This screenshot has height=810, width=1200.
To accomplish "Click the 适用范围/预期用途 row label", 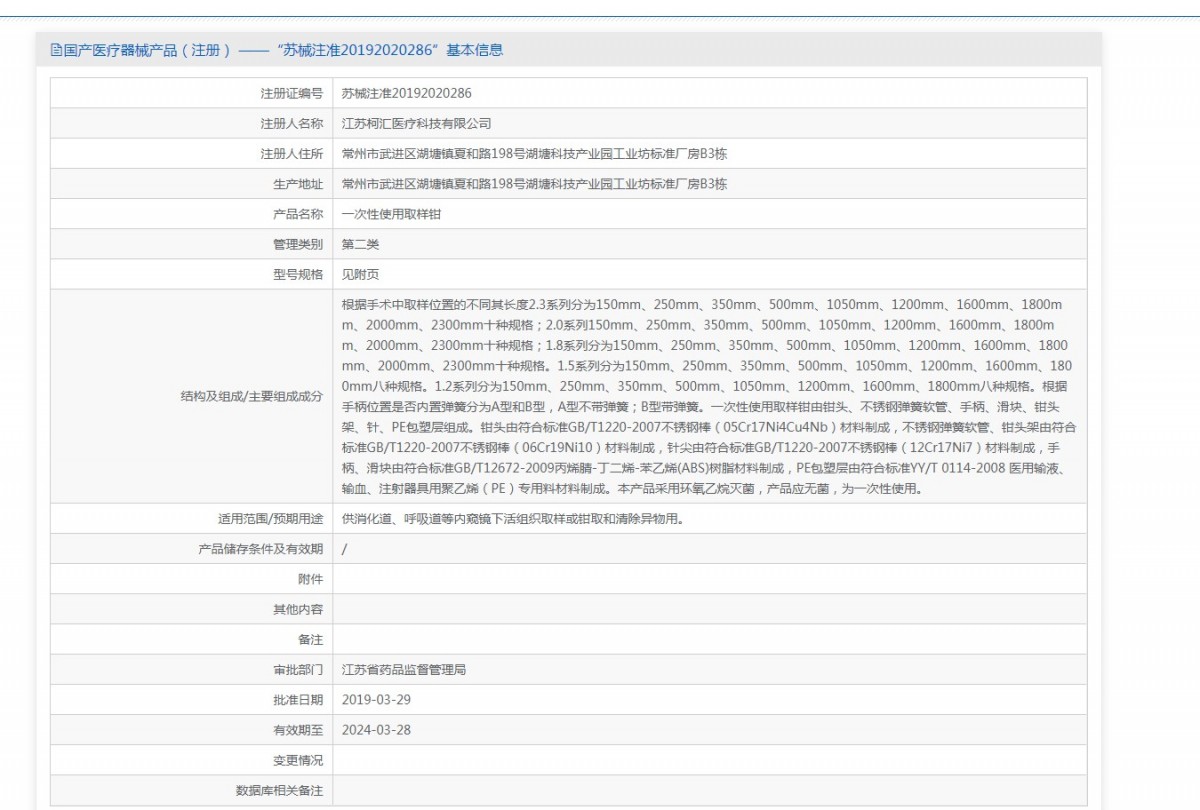I will pyautogui.click(x=271, y=519).
